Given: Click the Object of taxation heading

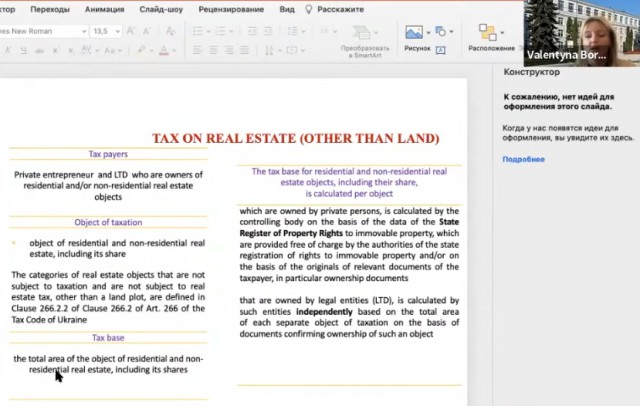Looking at the screenshot, I should click(108, 222).
